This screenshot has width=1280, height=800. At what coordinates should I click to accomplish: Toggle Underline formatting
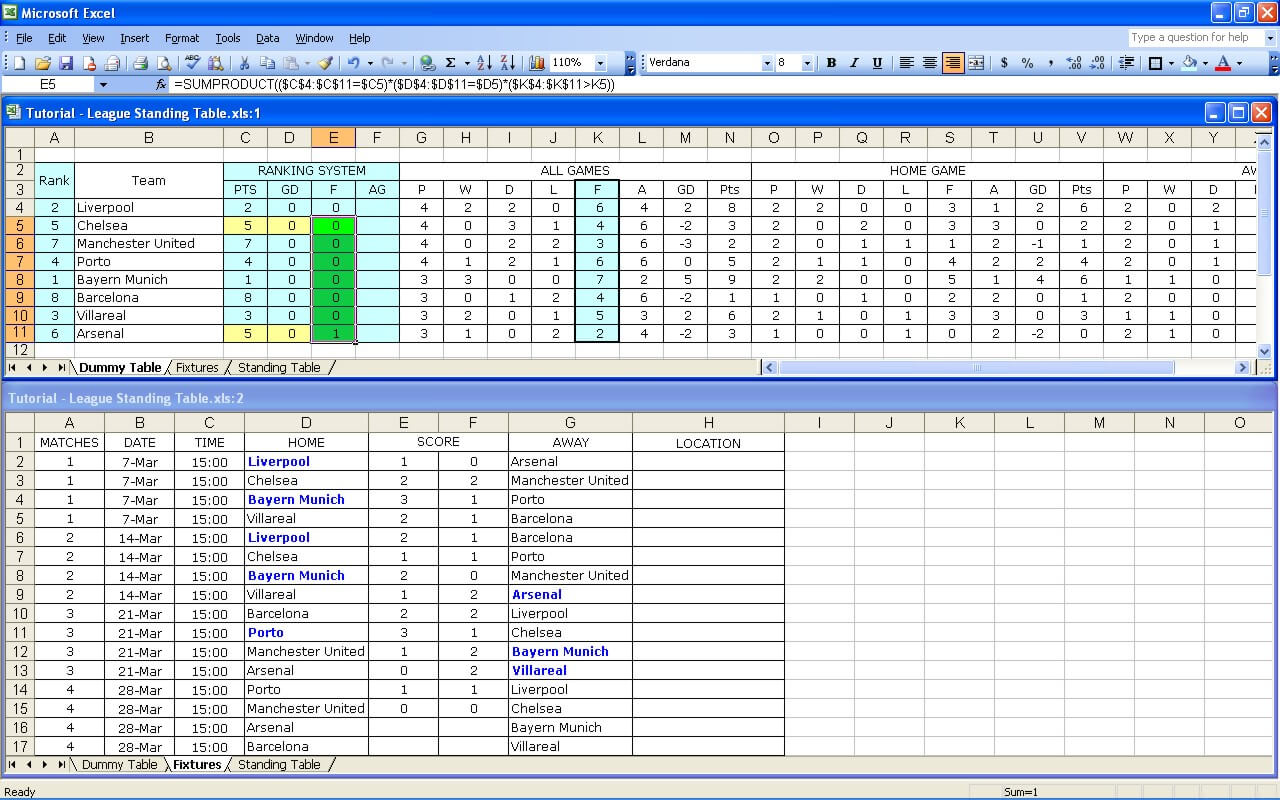point(877,63)
